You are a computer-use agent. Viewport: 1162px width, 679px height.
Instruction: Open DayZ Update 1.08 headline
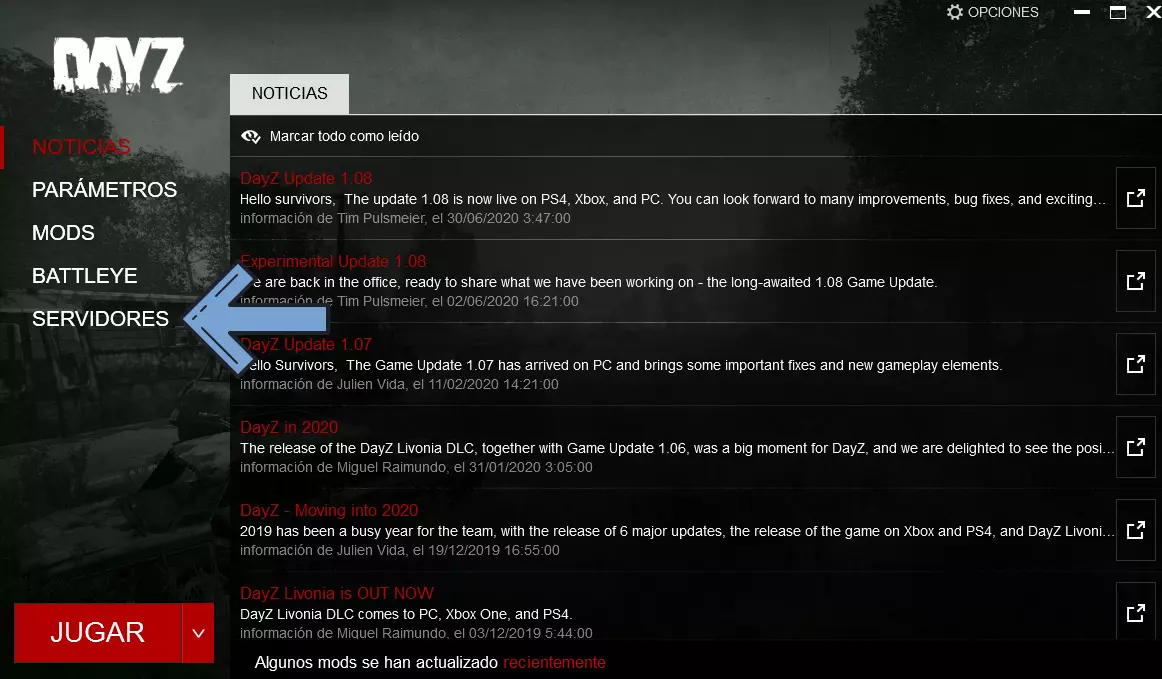click(x=305, y=178)
